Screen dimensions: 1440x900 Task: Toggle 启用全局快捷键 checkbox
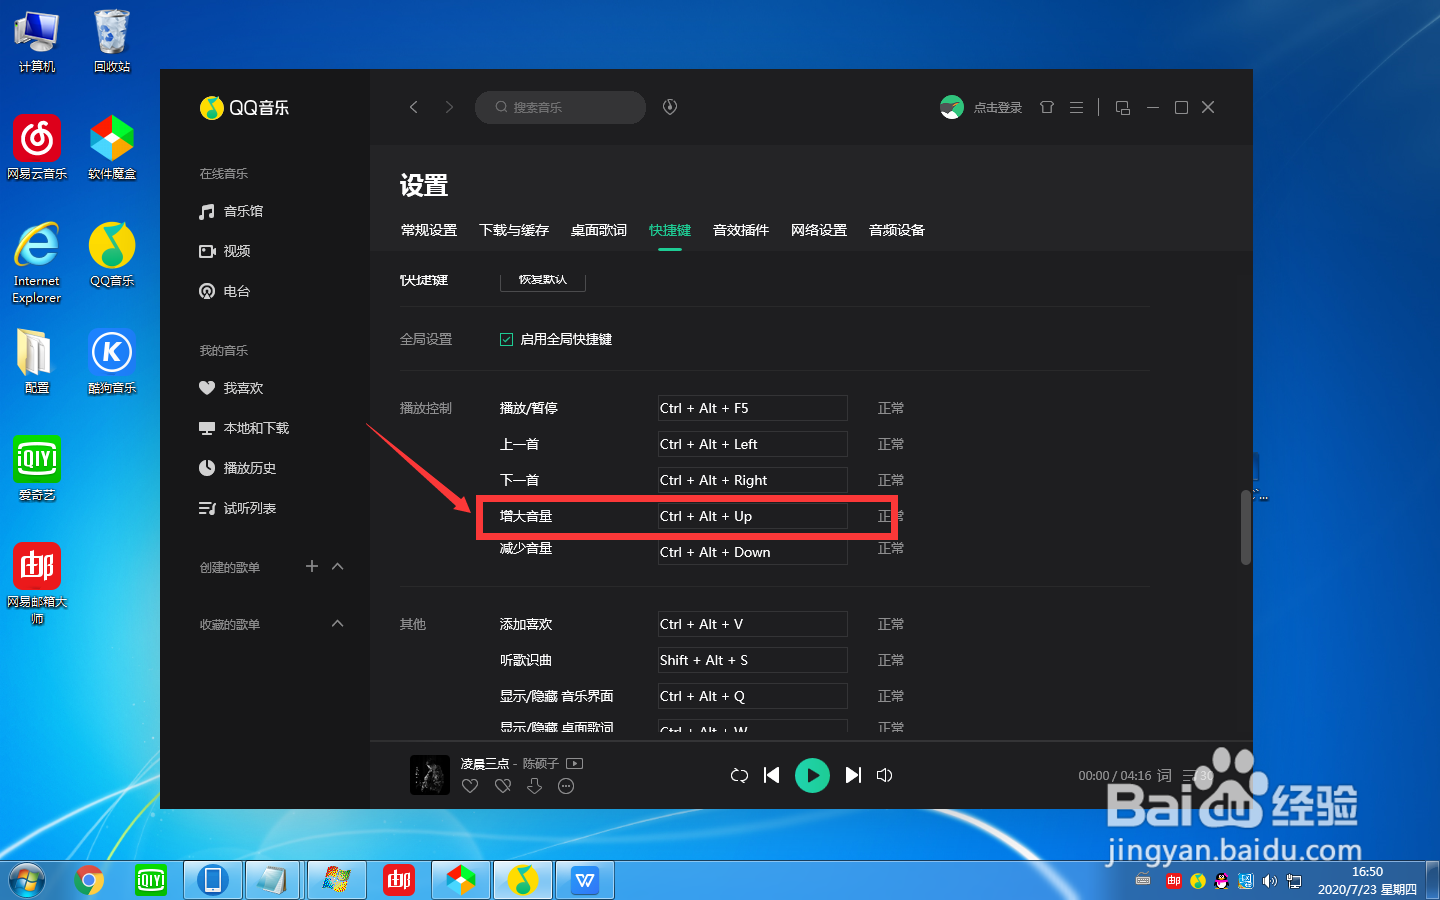click(506, 339)
